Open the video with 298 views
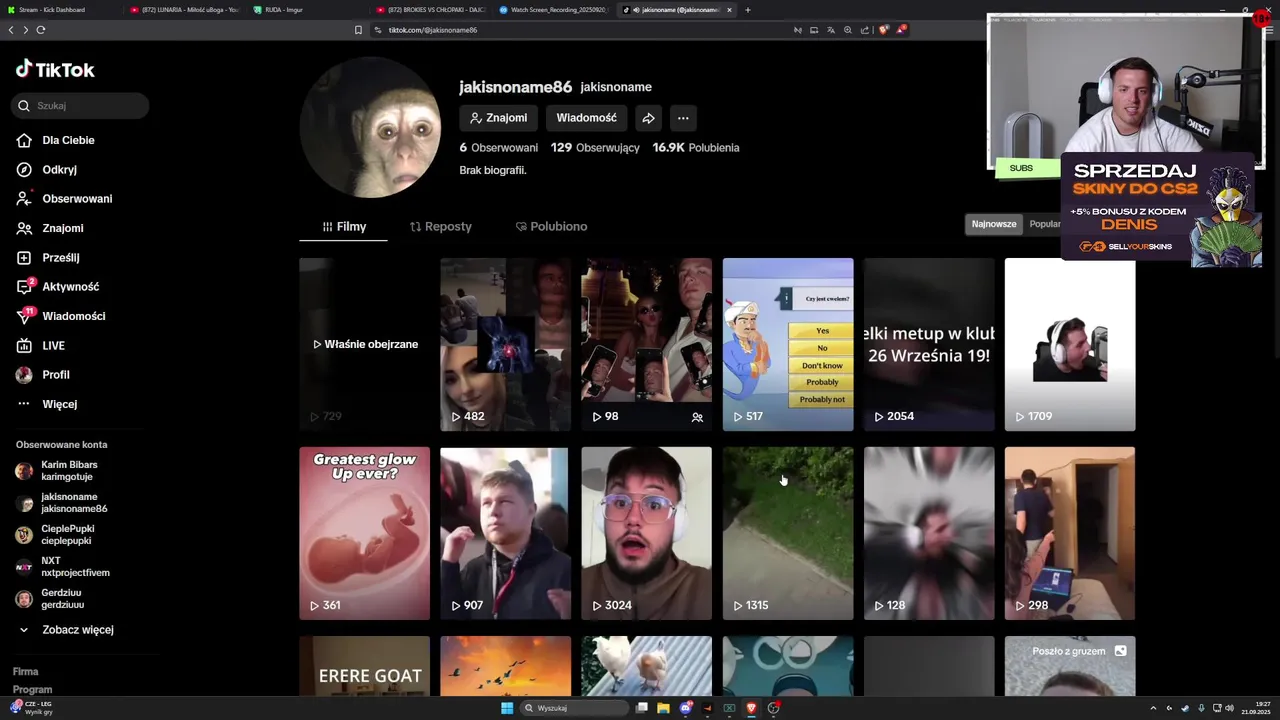This screenshot has width=1280, height=720. tap(1070, 533)
